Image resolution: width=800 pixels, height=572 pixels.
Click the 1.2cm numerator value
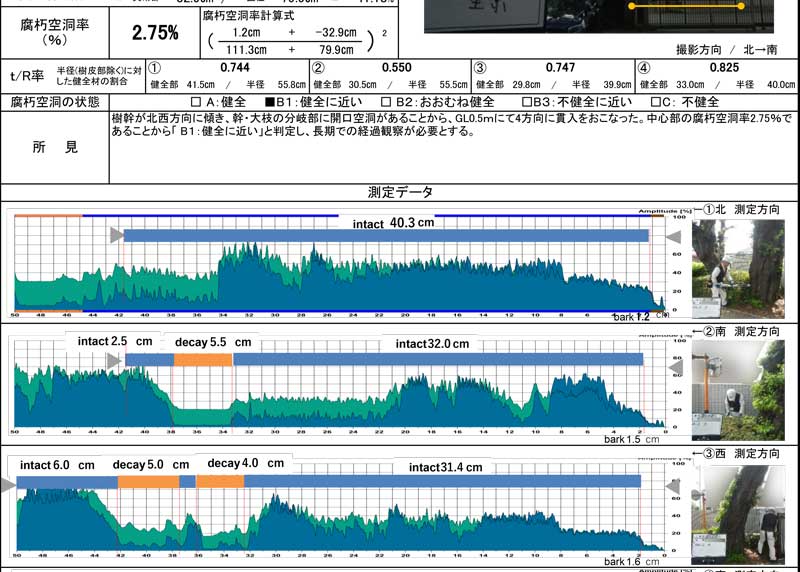pyautogui.click(x=246, y=33)
